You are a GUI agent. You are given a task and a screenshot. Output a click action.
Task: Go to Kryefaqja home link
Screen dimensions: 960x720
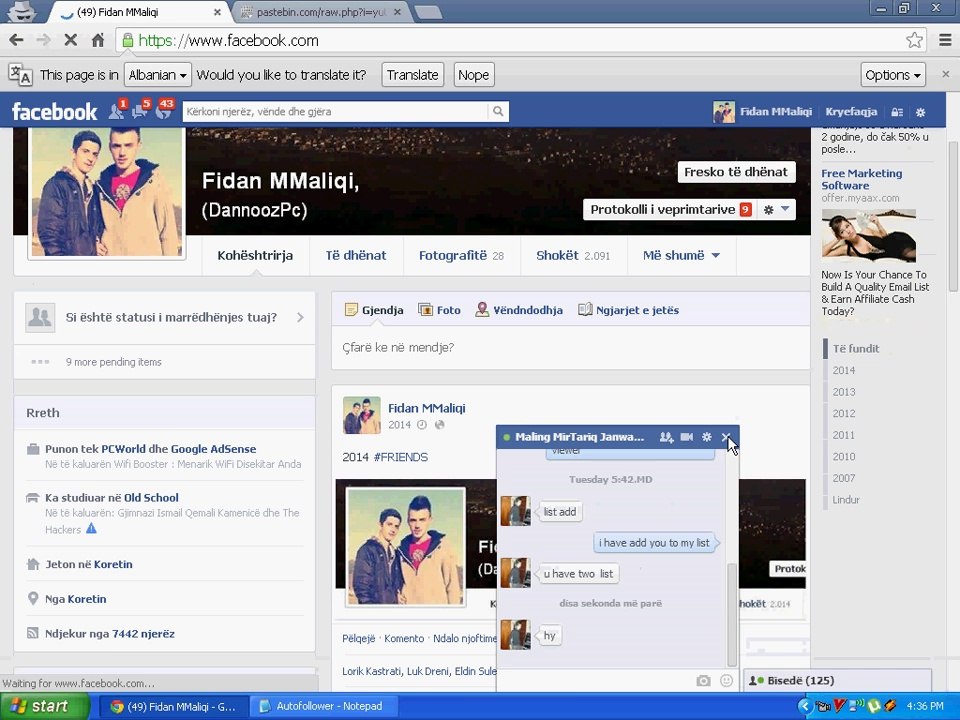[x=851, y=111]
